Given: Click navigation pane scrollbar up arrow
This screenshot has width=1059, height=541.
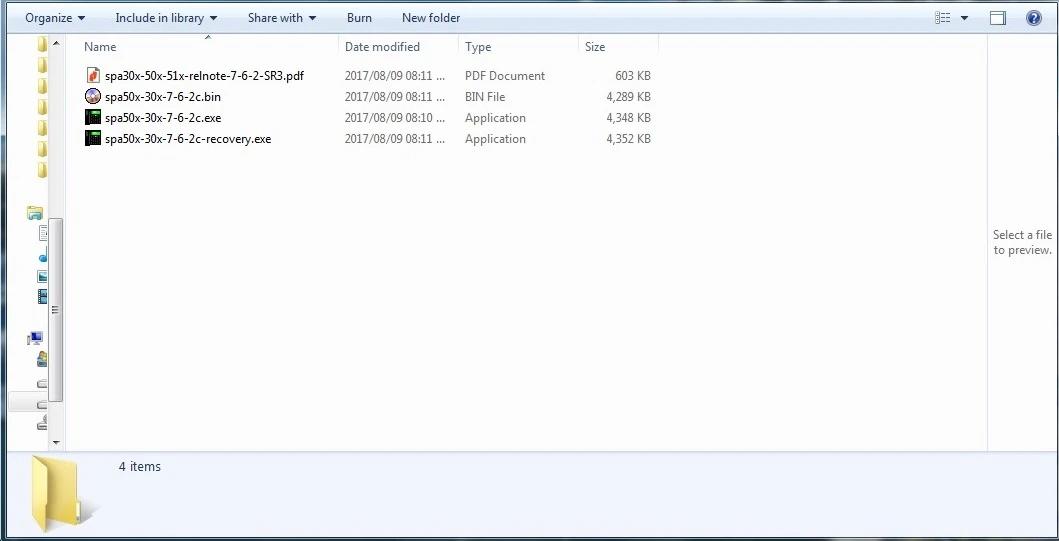Looking at the screenshot, I should (x=56, y=44).
